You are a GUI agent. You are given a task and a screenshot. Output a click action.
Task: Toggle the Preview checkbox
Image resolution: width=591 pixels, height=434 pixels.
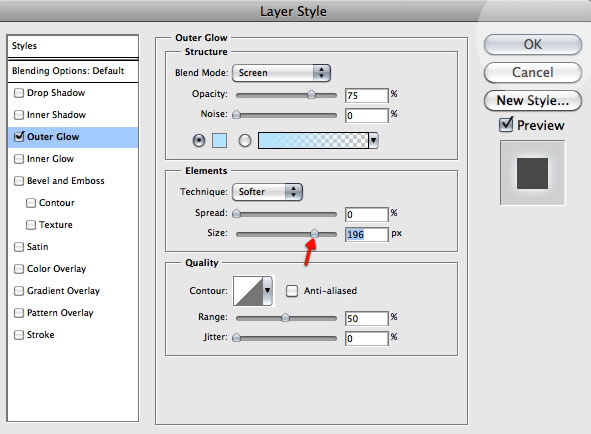click(x=506, y=124)
